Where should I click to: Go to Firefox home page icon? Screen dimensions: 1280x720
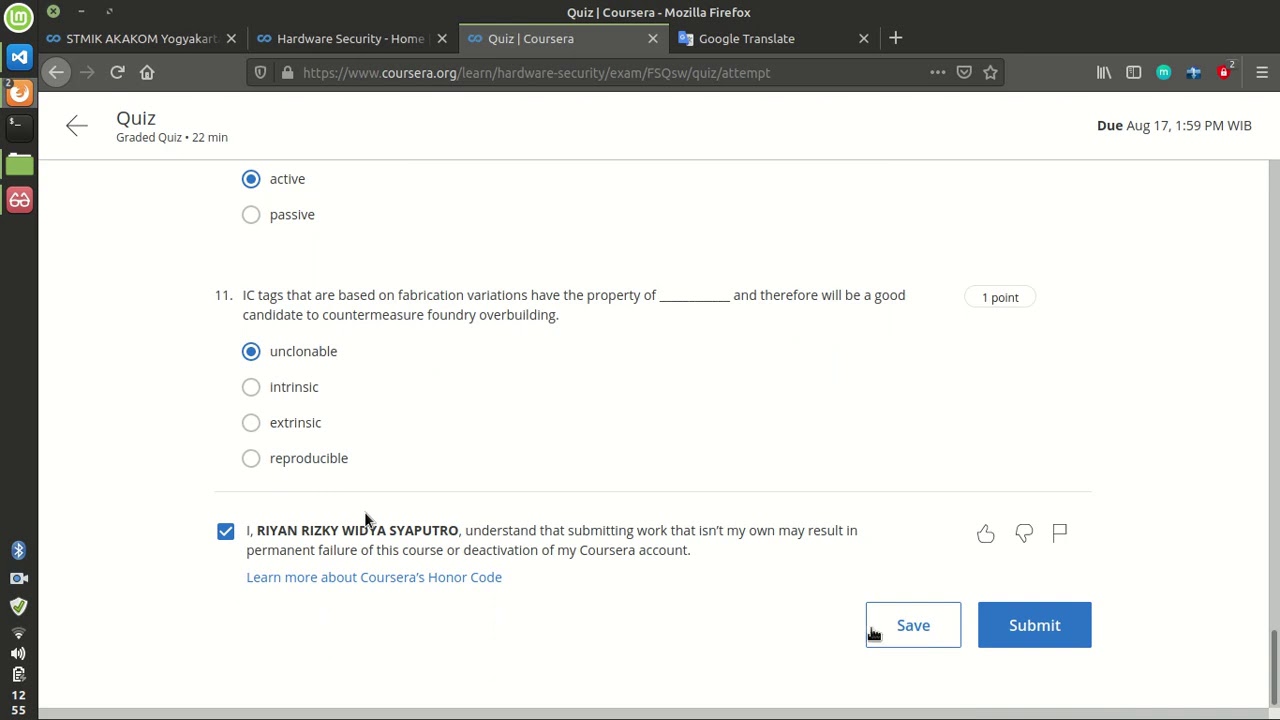(x=147, y=72)
